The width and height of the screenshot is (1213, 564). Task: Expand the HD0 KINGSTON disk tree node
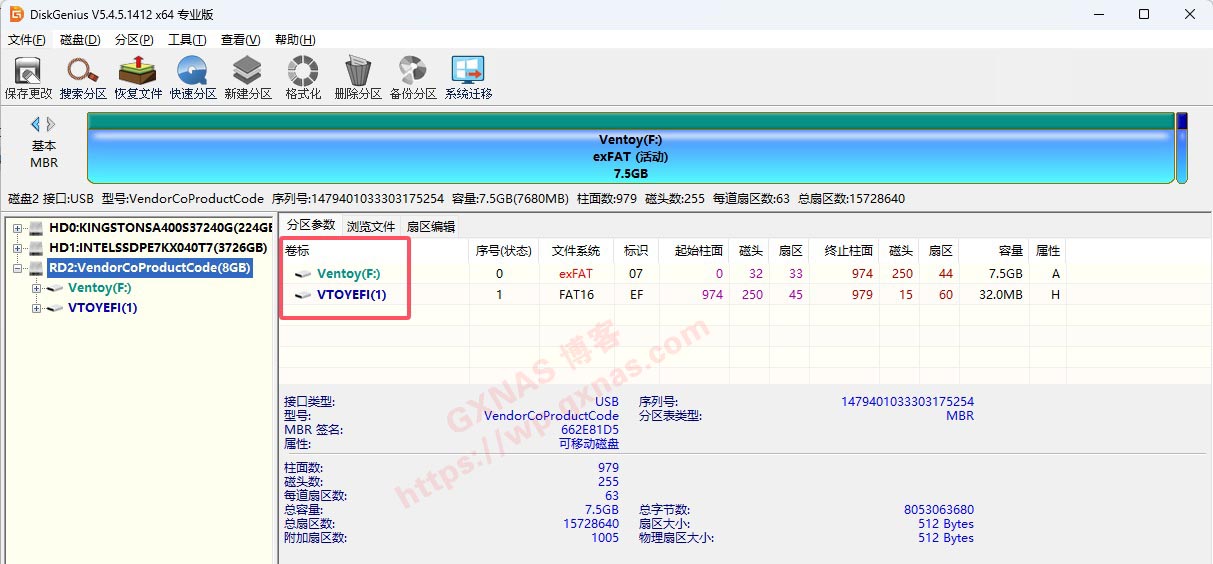coord(18,229)
